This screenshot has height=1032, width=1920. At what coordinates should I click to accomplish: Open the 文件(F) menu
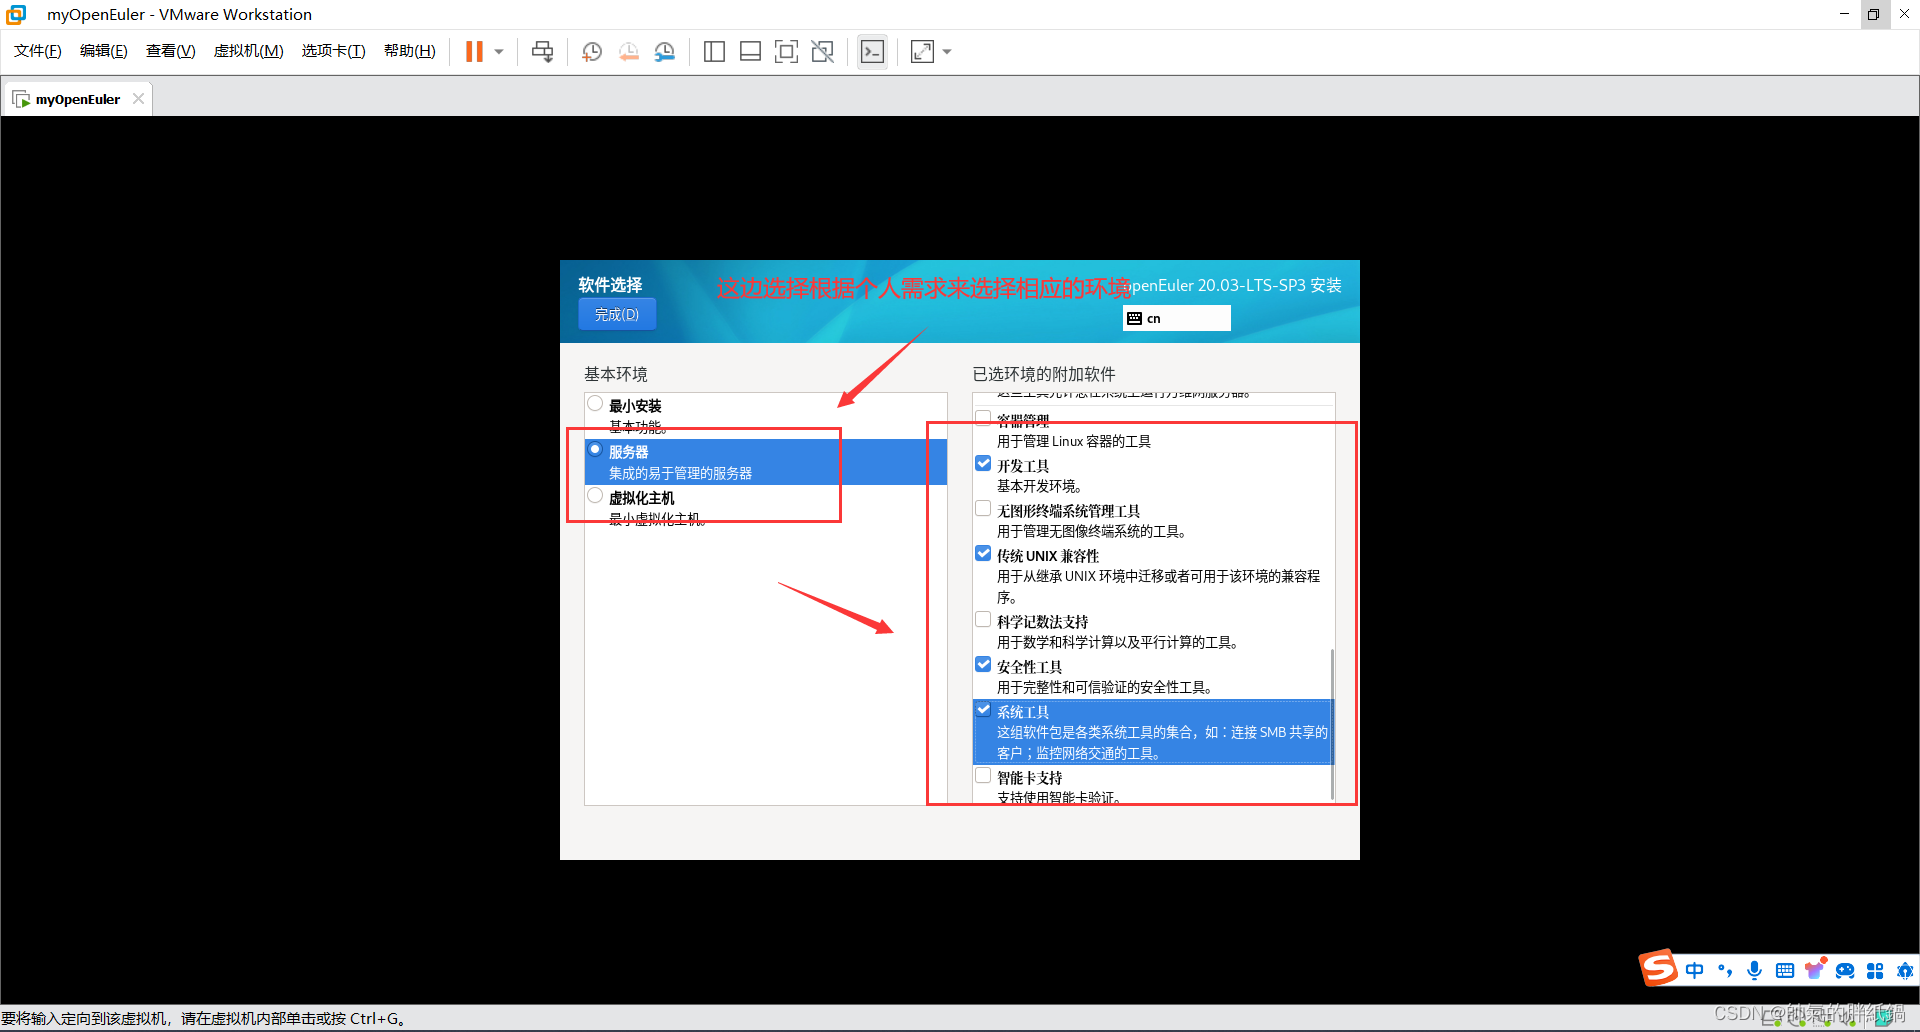[x=38, y=51]
